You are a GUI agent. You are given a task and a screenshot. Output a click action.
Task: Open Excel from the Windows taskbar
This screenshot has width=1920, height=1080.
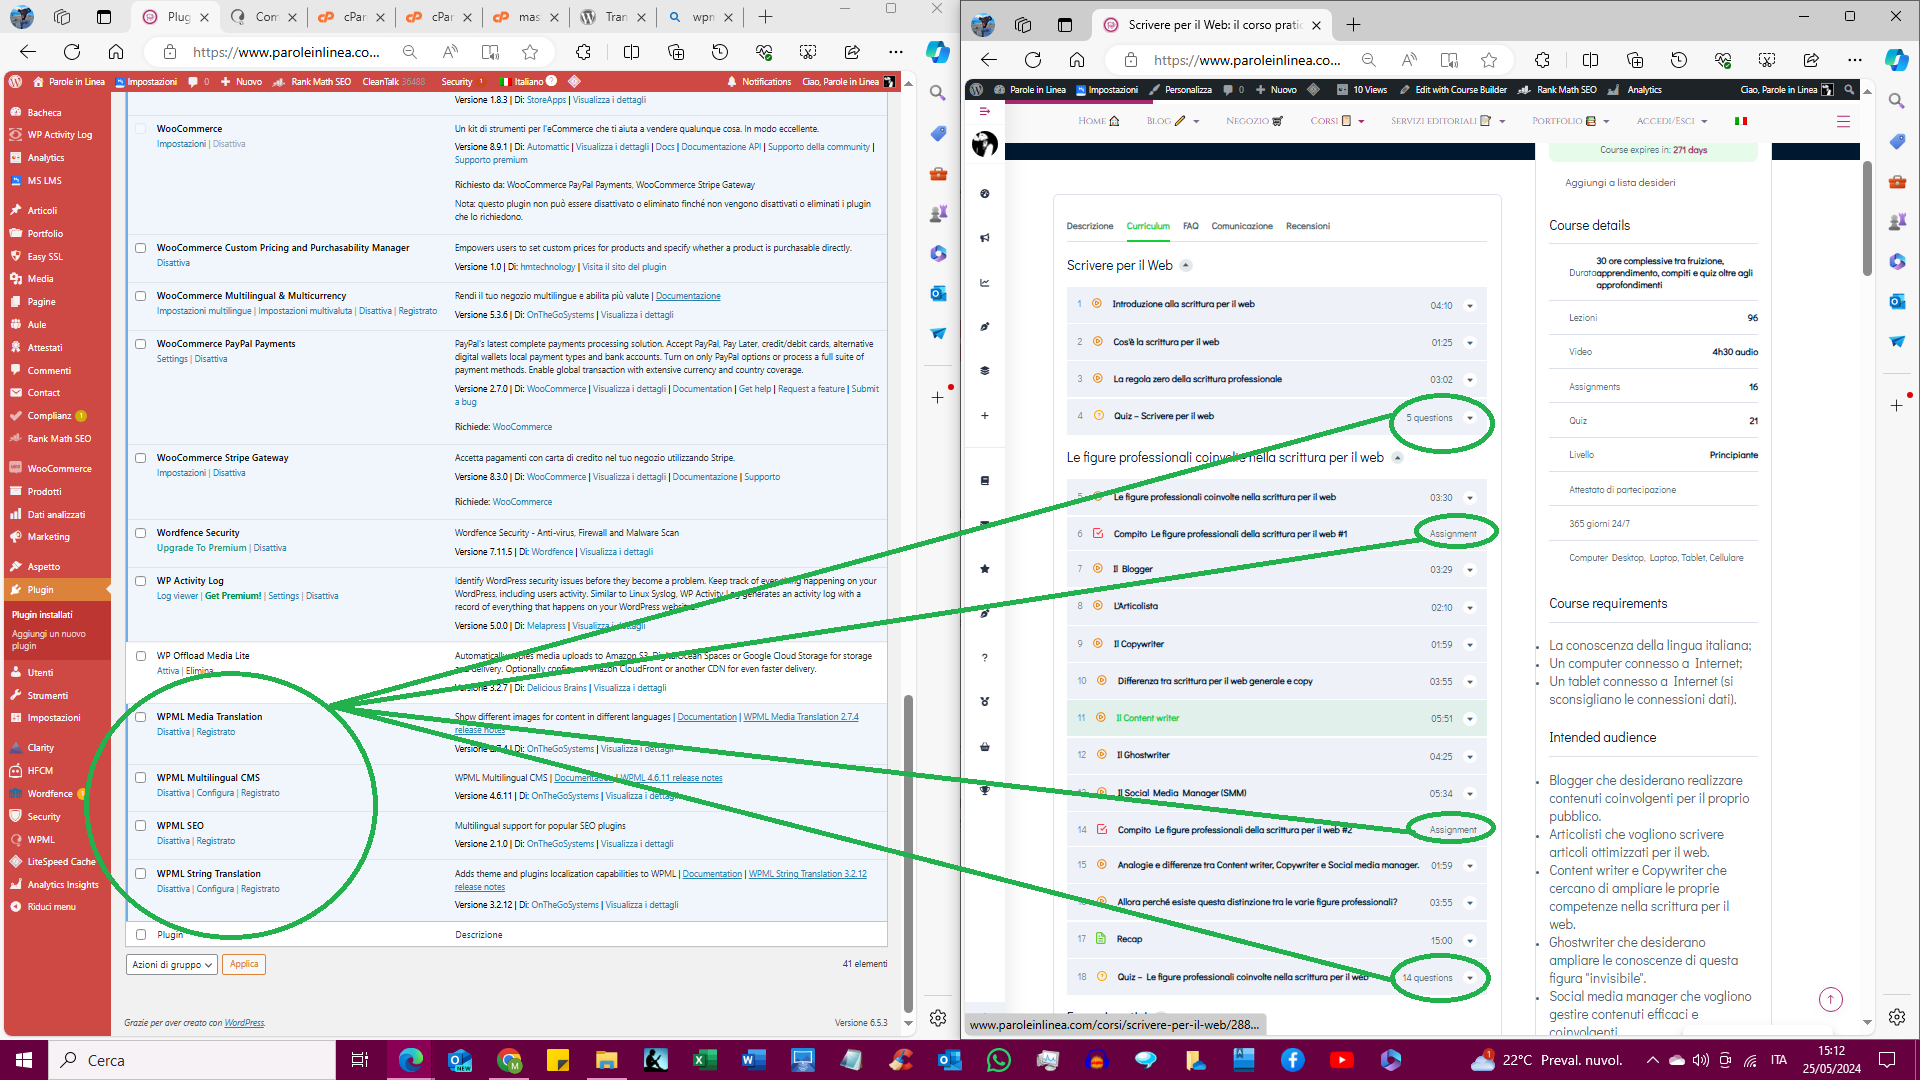[x=705, y=1060]
